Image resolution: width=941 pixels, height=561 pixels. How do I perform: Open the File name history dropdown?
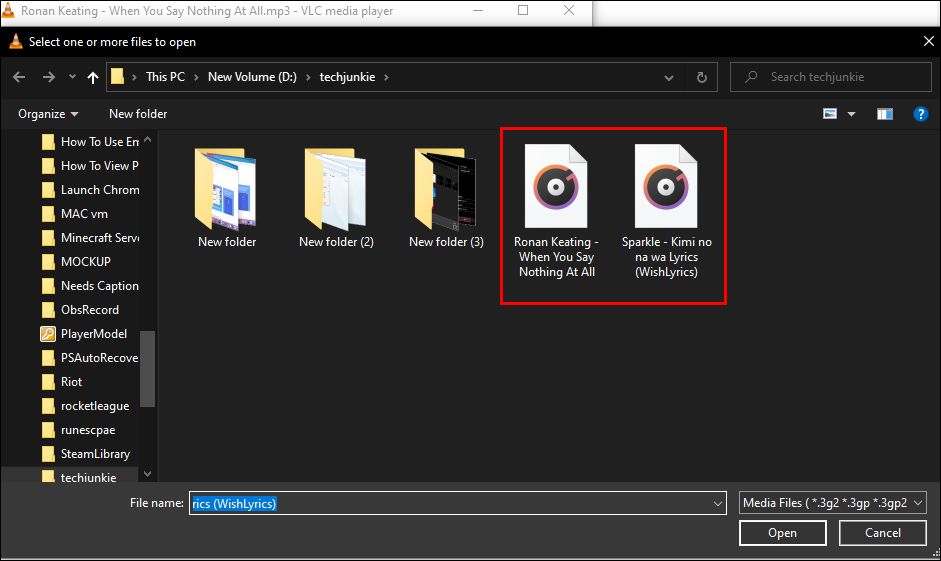coord(718,503)
